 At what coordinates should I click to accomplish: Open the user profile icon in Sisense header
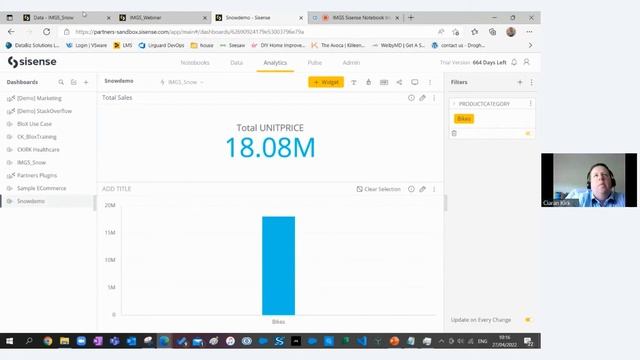pyautogui.click(x=527, y=62)
